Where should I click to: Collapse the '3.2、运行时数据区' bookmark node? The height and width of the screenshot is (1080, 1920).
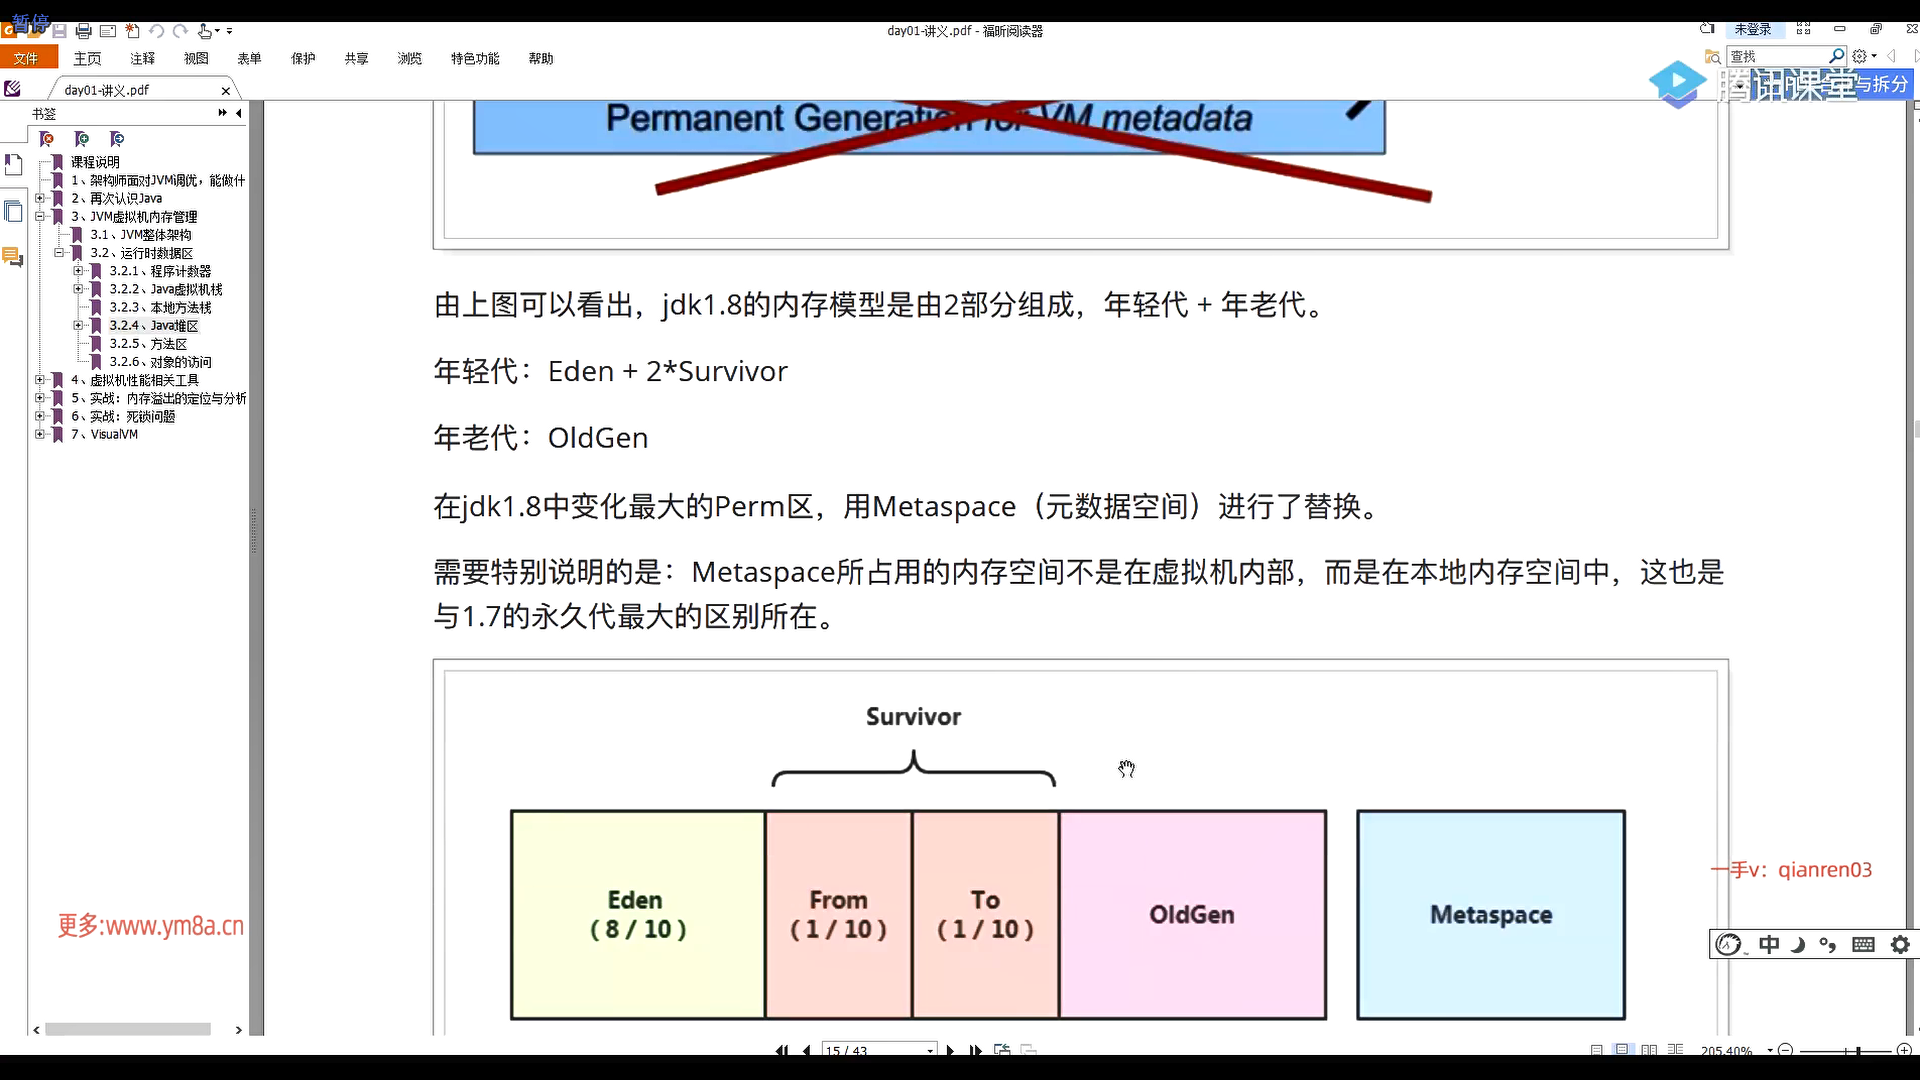point(59,253)
